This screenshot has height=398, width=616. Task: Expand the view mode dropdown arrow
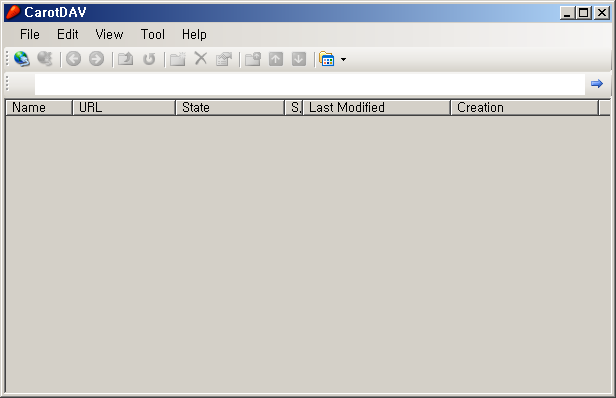(343, 59)
